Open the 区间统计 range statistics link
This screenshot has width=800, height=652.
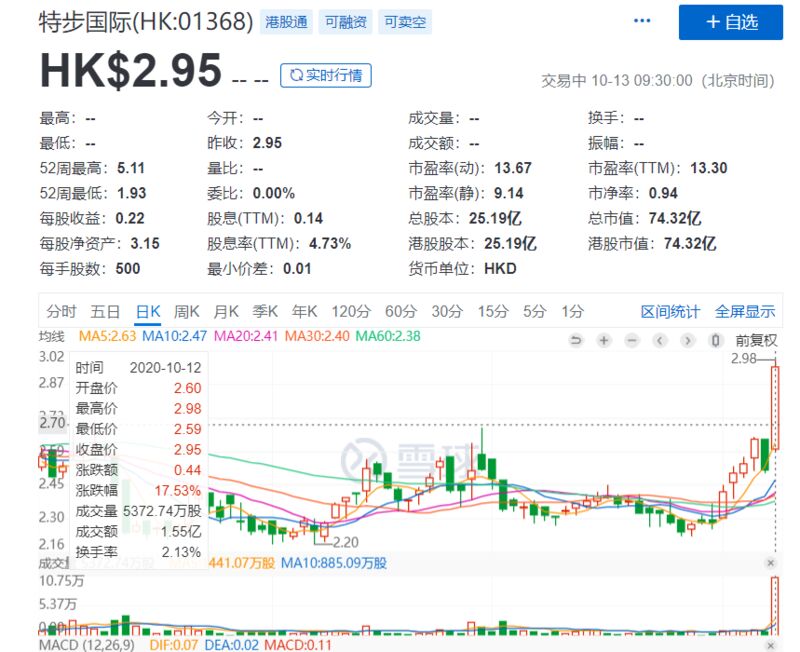[670, 311]
